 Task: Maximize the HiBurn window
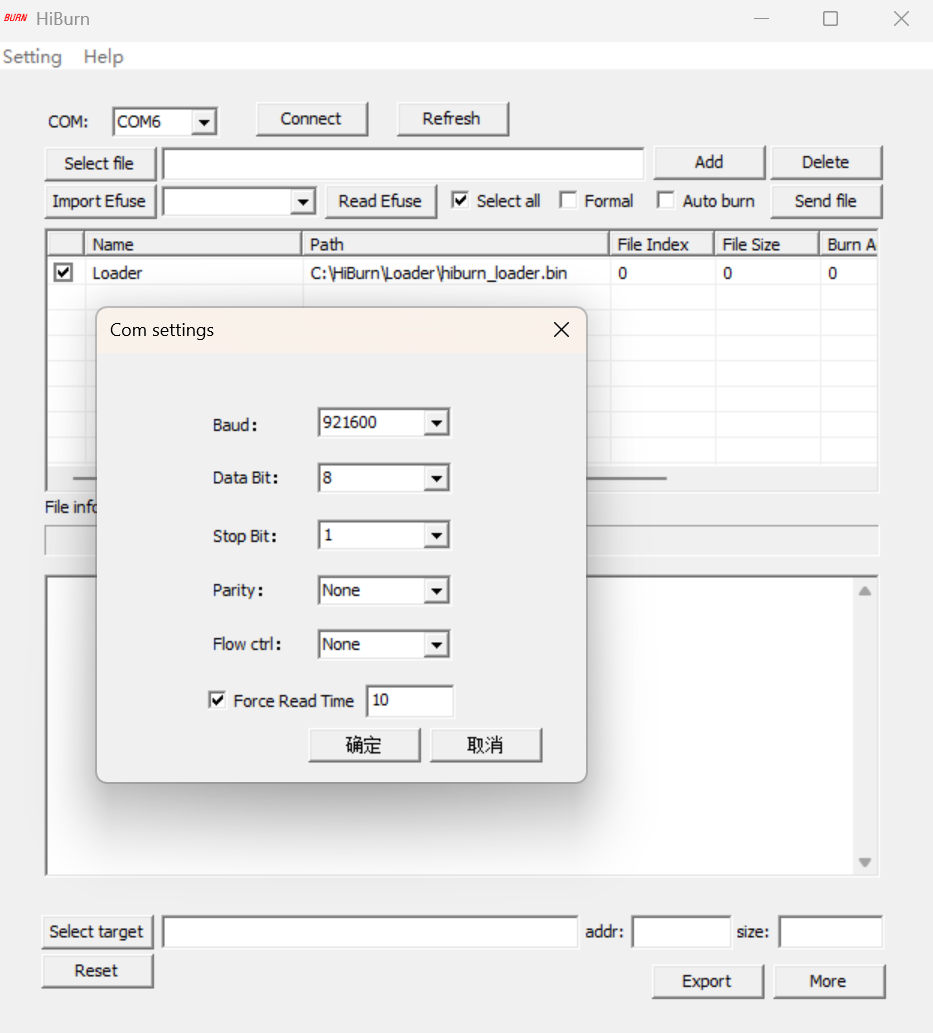click(x=831, y=18)
